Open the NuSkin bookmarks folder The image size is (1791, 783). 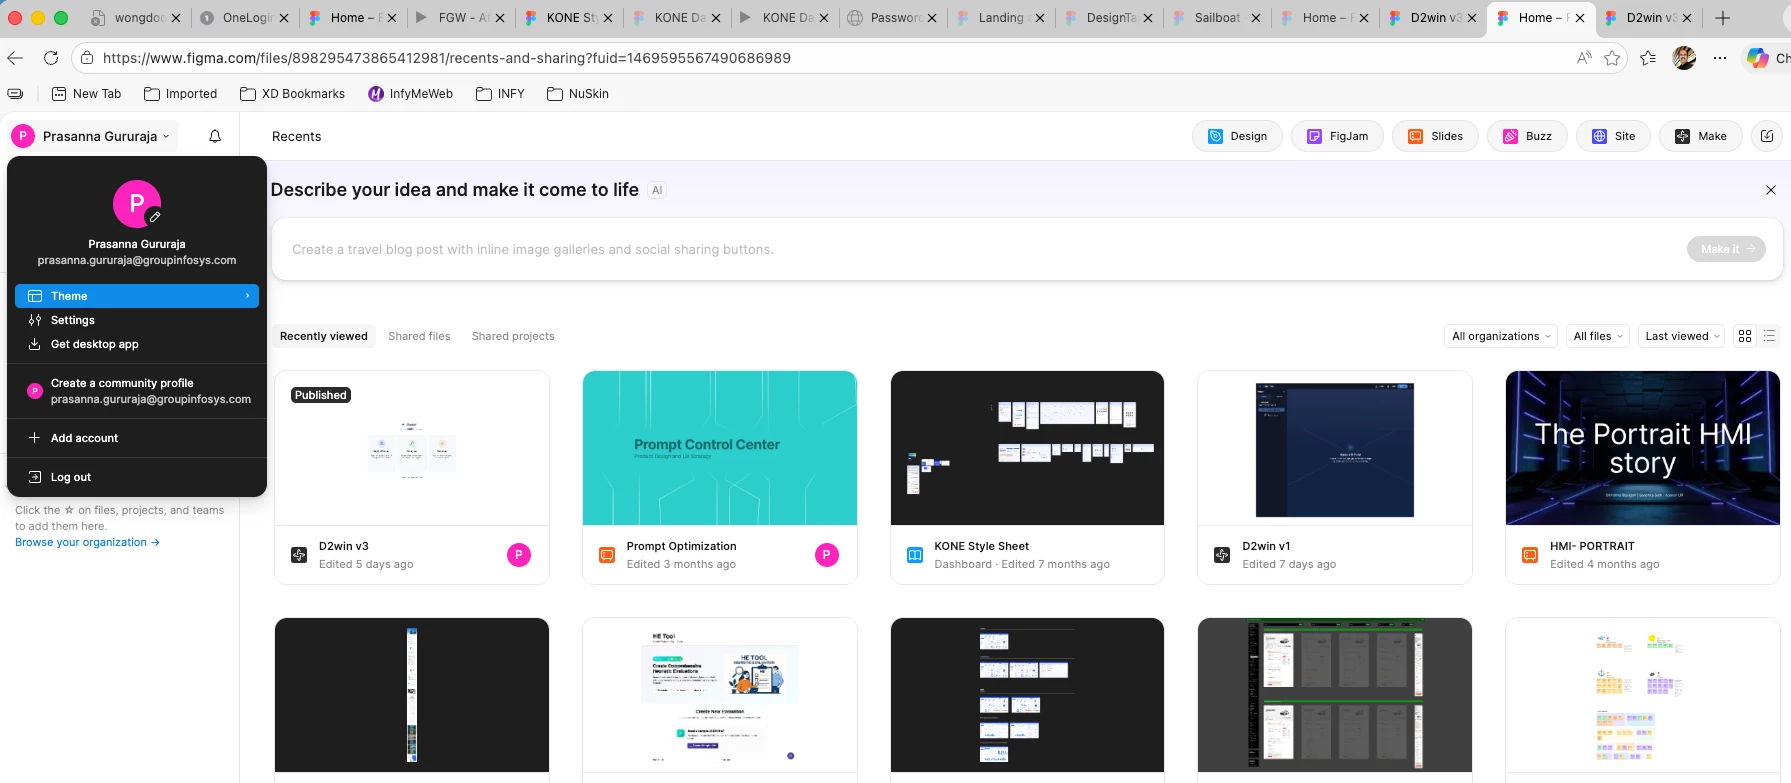pos(578,94)
